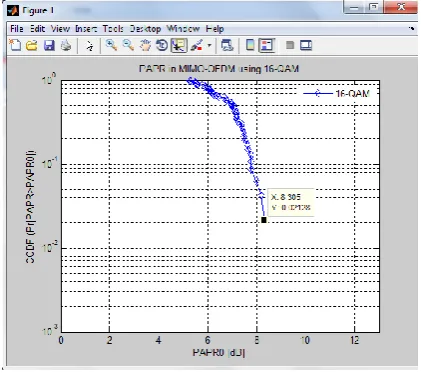Toggle the Insert Legend toolbar button
This screenshot has width=421, height=374.
267,45
